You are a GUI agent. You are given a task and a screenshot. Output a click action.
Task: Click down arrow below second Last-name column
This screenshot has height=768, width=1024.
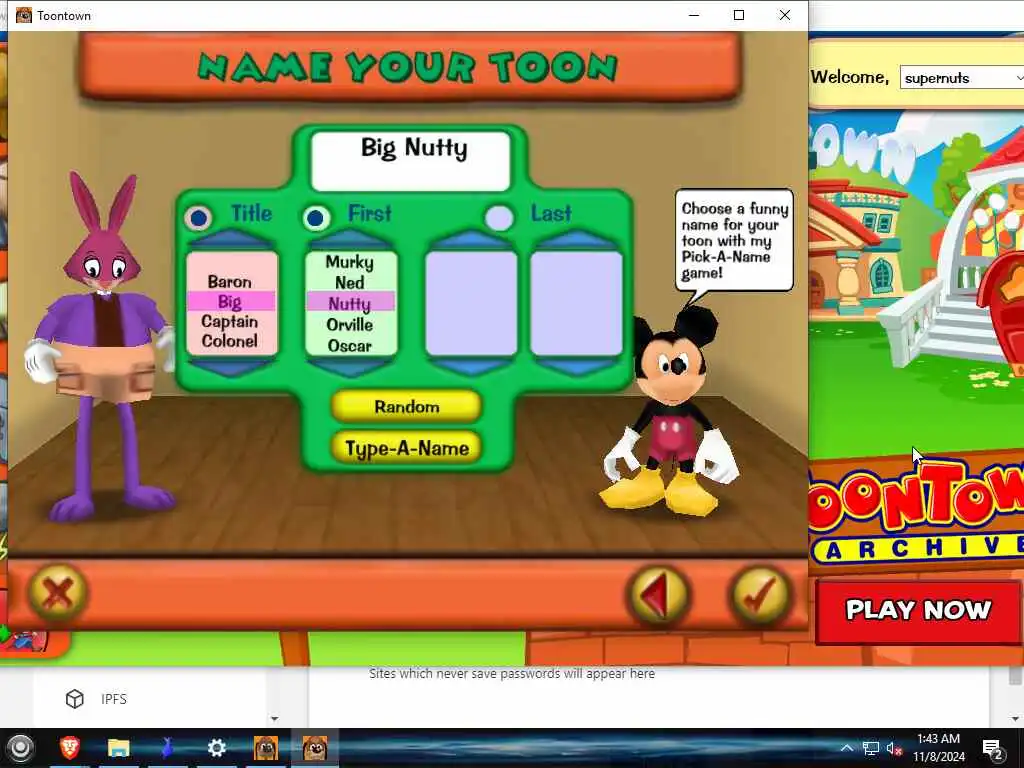pyautogui.click(x=576, y=367)
